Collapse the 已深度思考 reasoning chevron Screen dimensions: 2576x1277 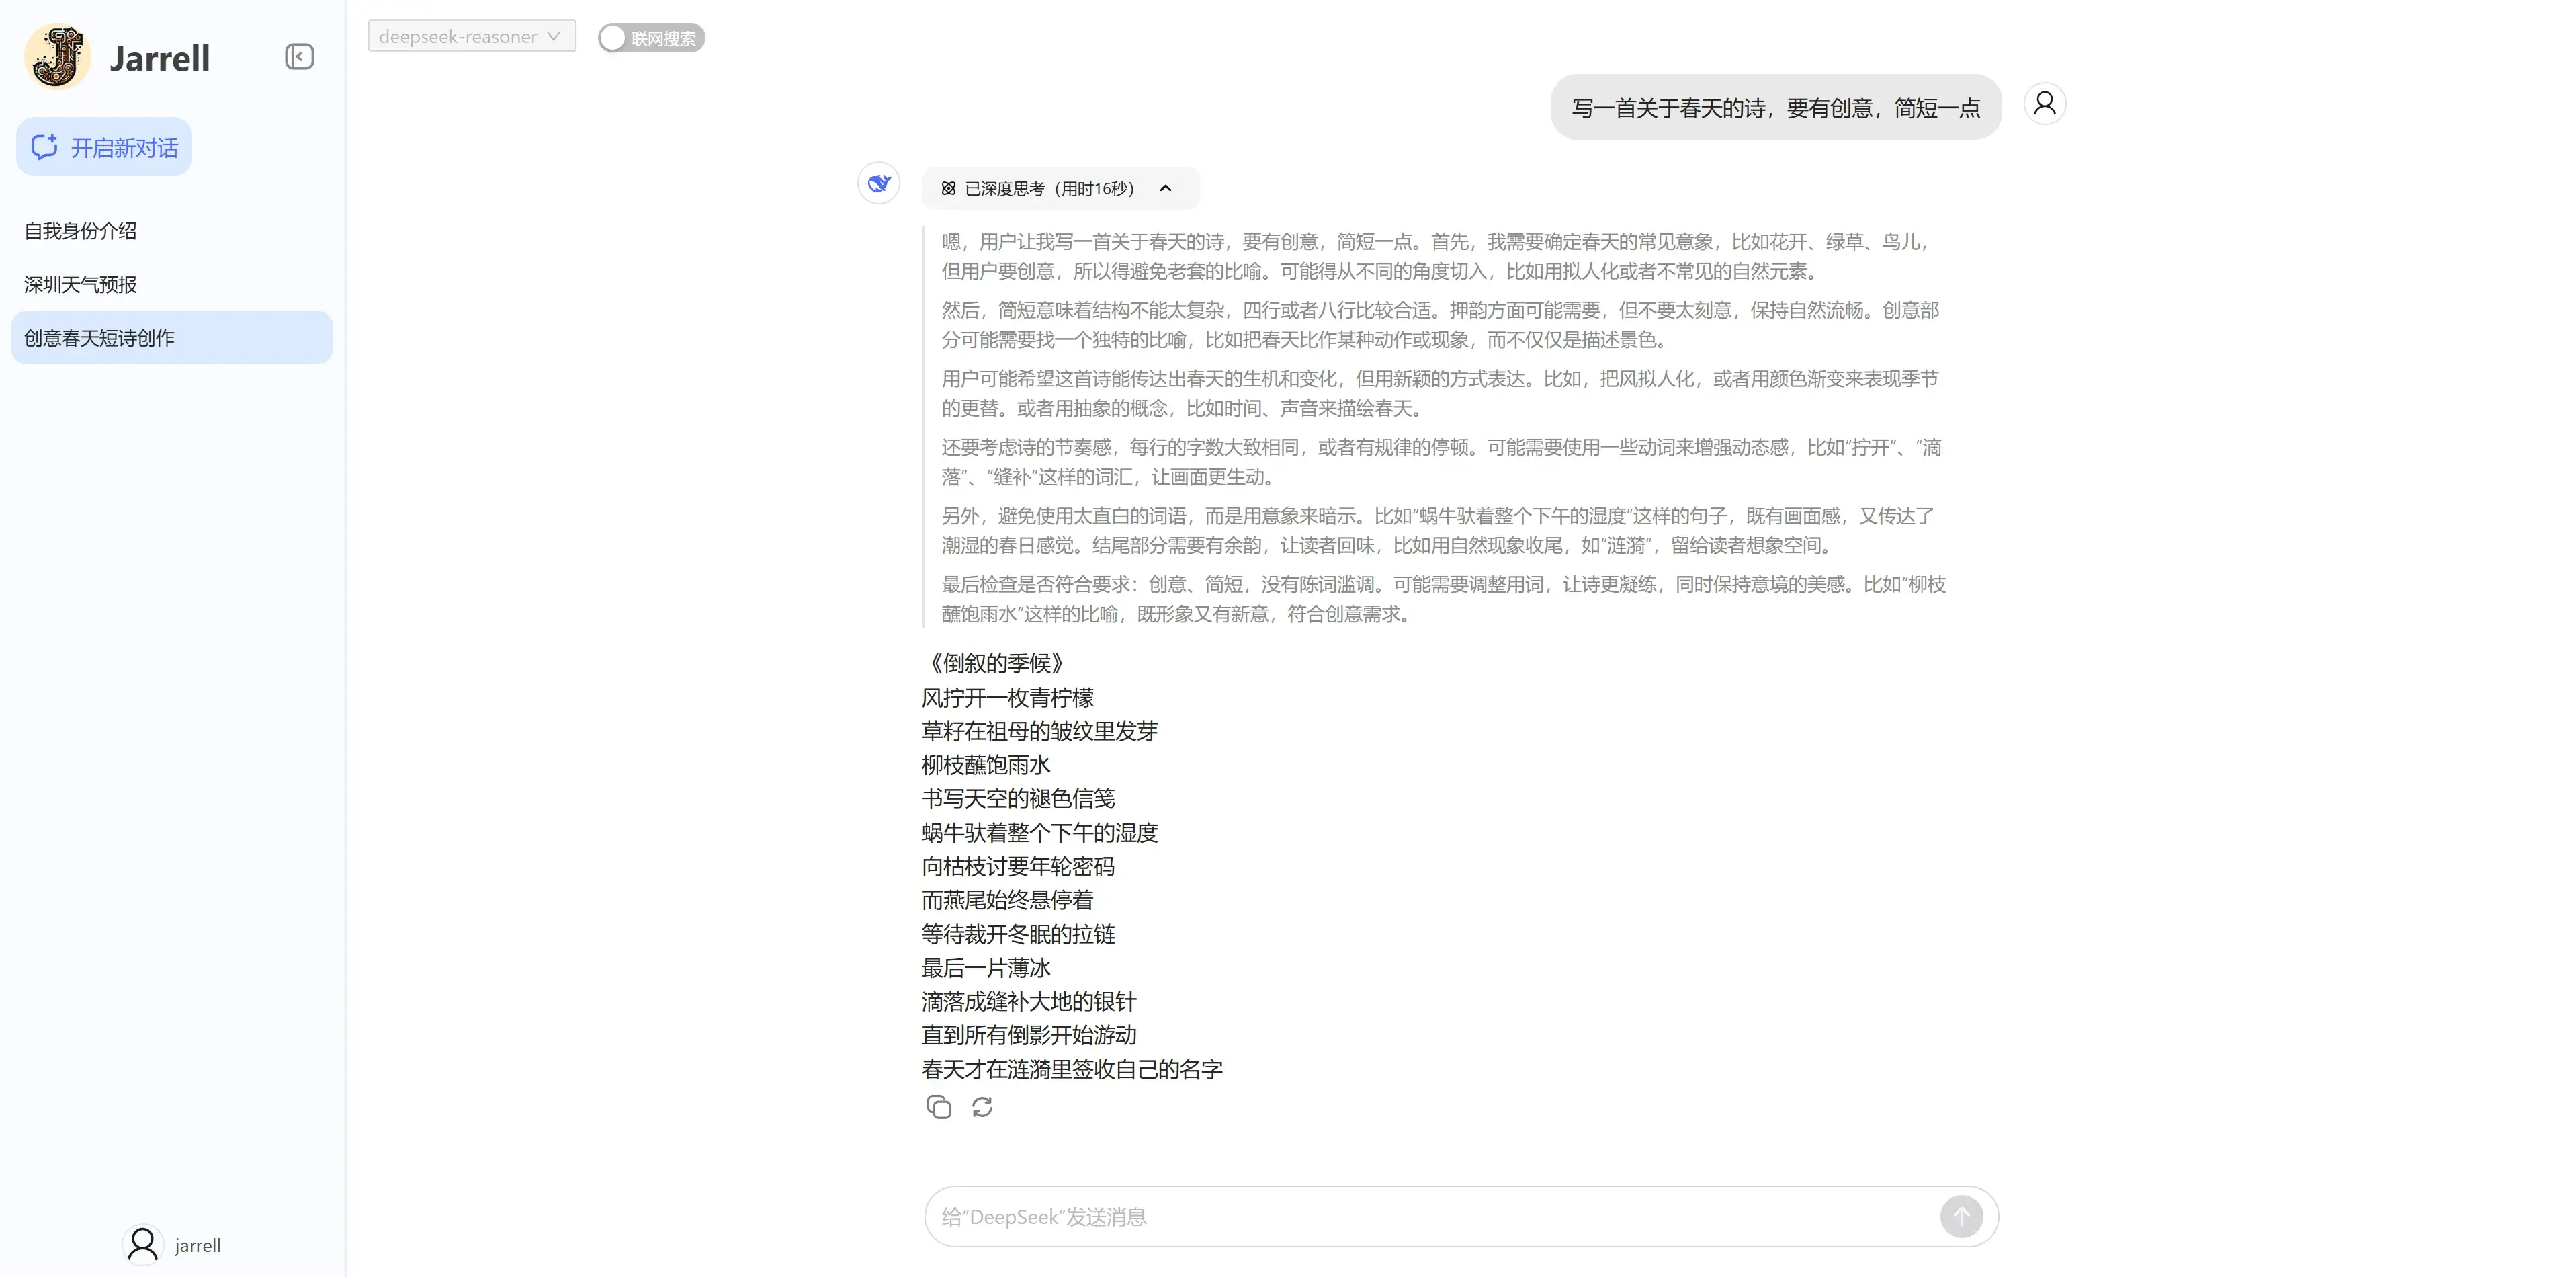[1165, 189]
